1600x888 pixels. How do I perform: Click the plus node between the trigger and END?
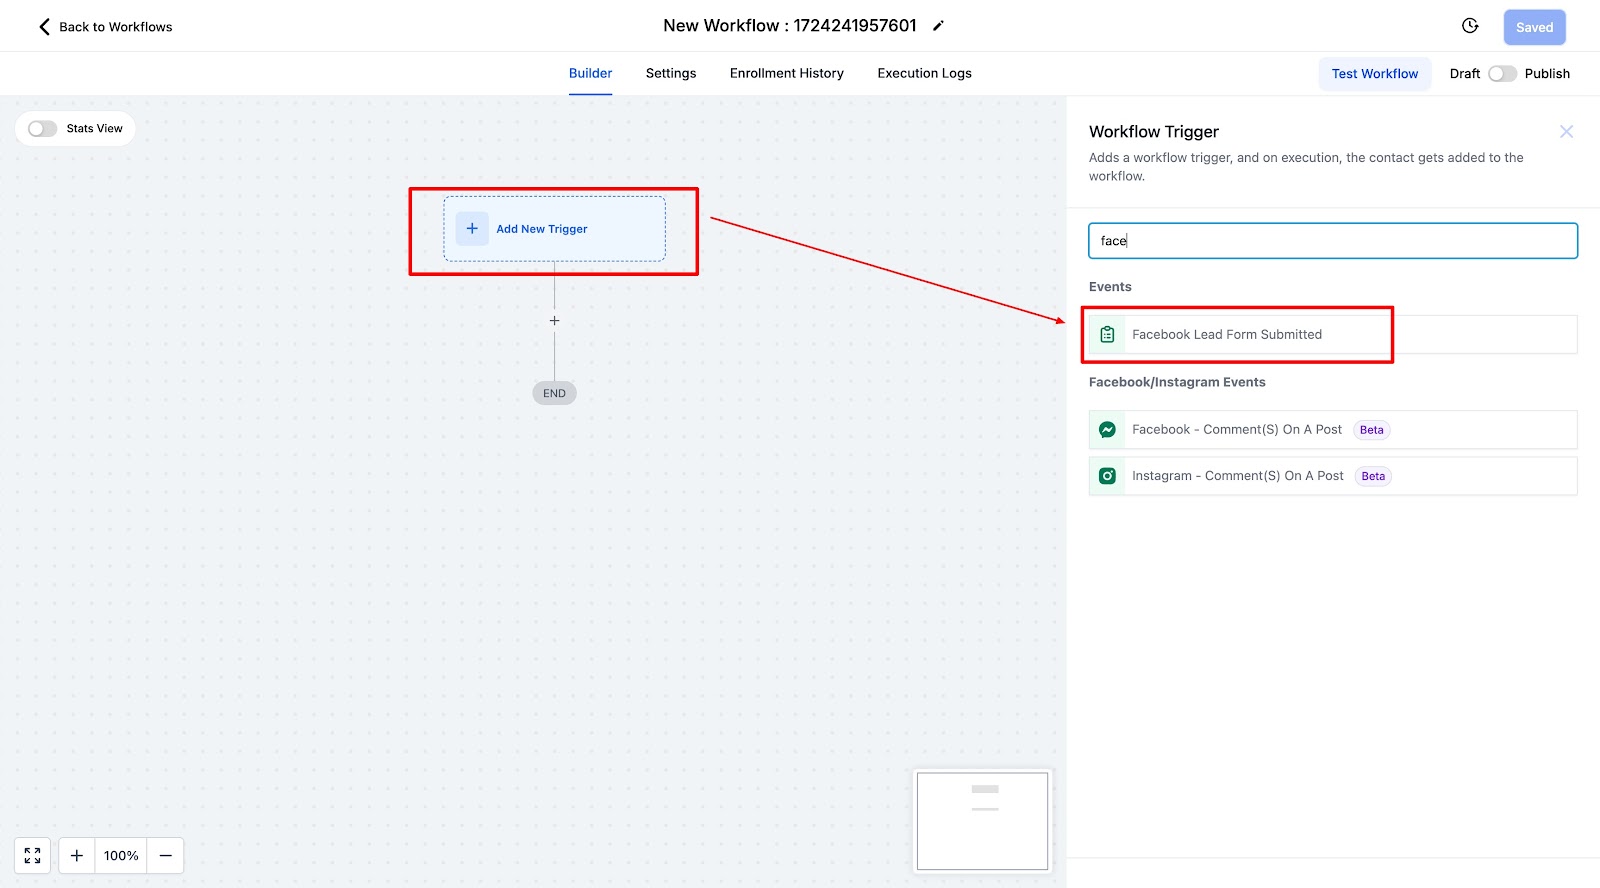click(x=554, y=321)
